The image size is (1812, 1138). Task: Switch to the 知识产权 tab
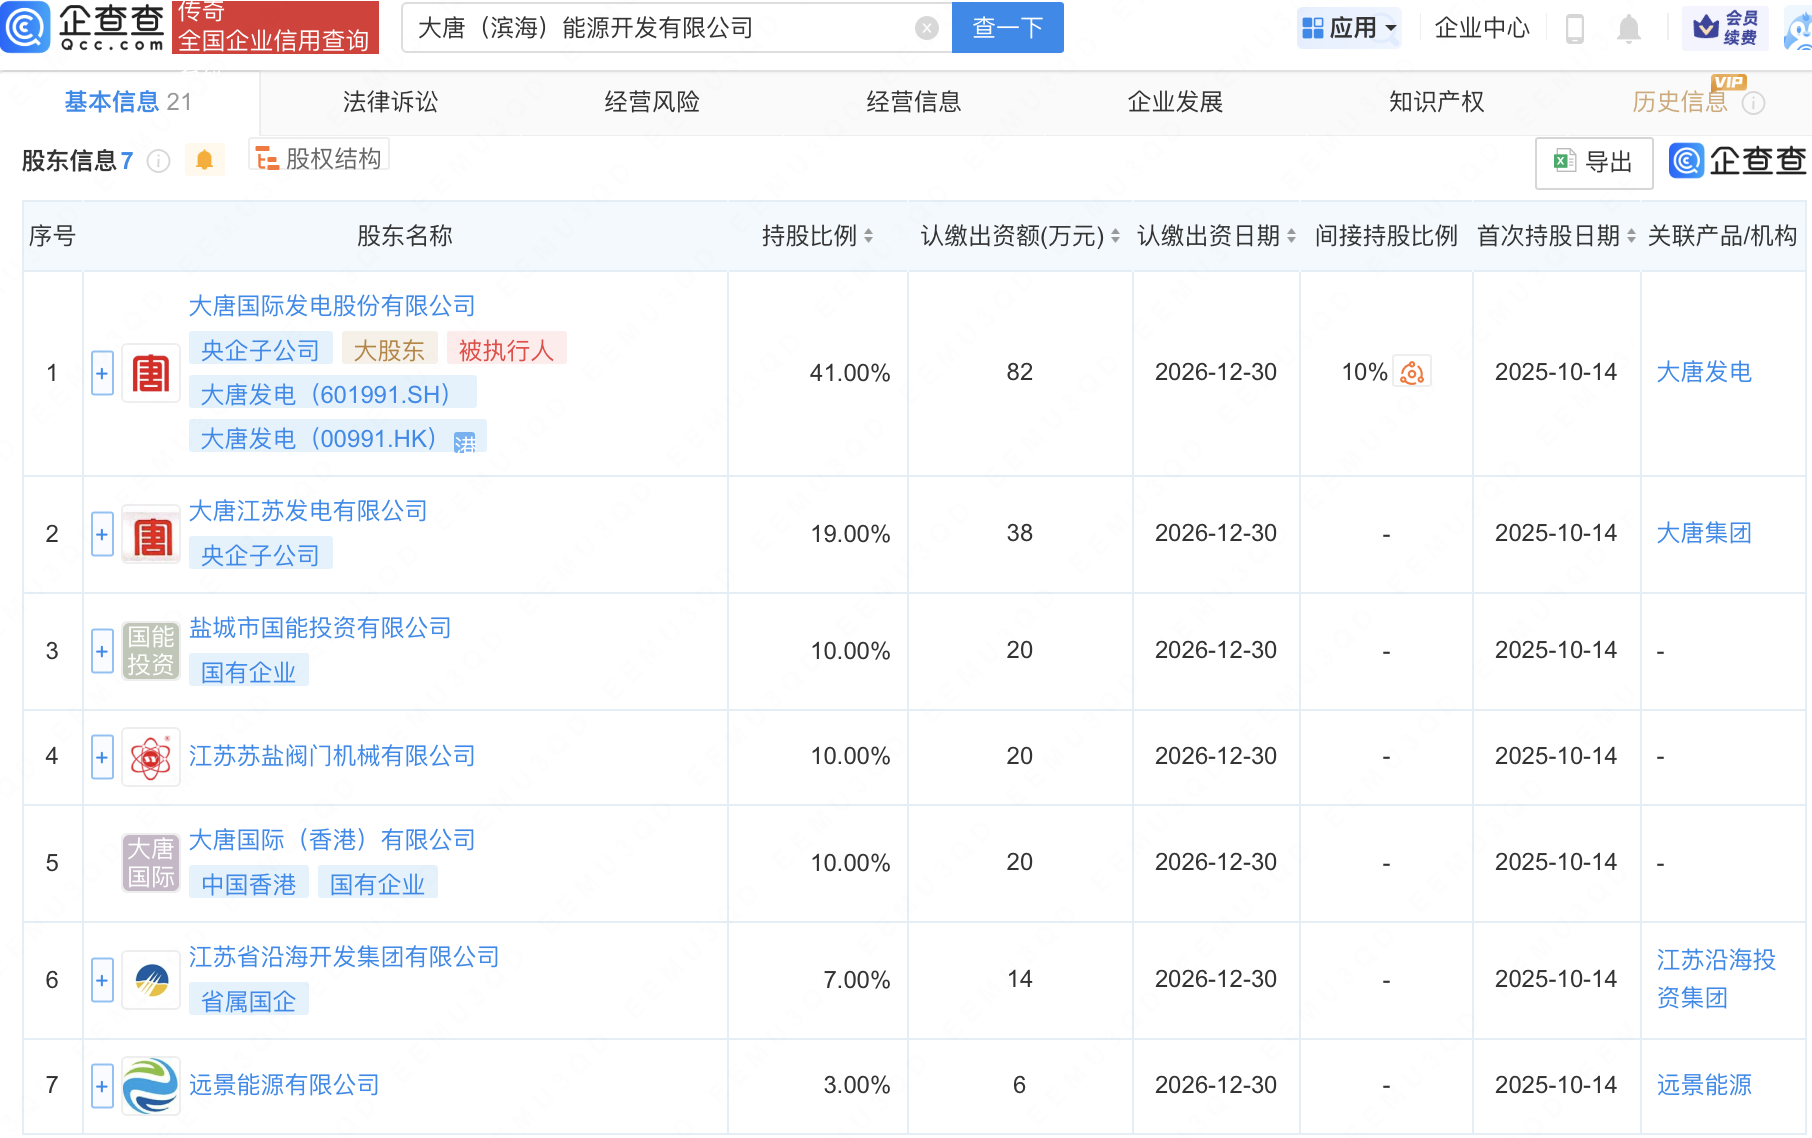click(1436, 102)
